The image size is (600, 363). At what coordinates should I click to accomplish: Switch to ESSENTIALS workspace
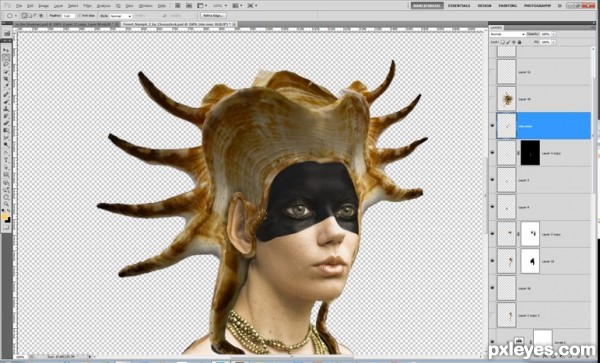pos(459,6)
